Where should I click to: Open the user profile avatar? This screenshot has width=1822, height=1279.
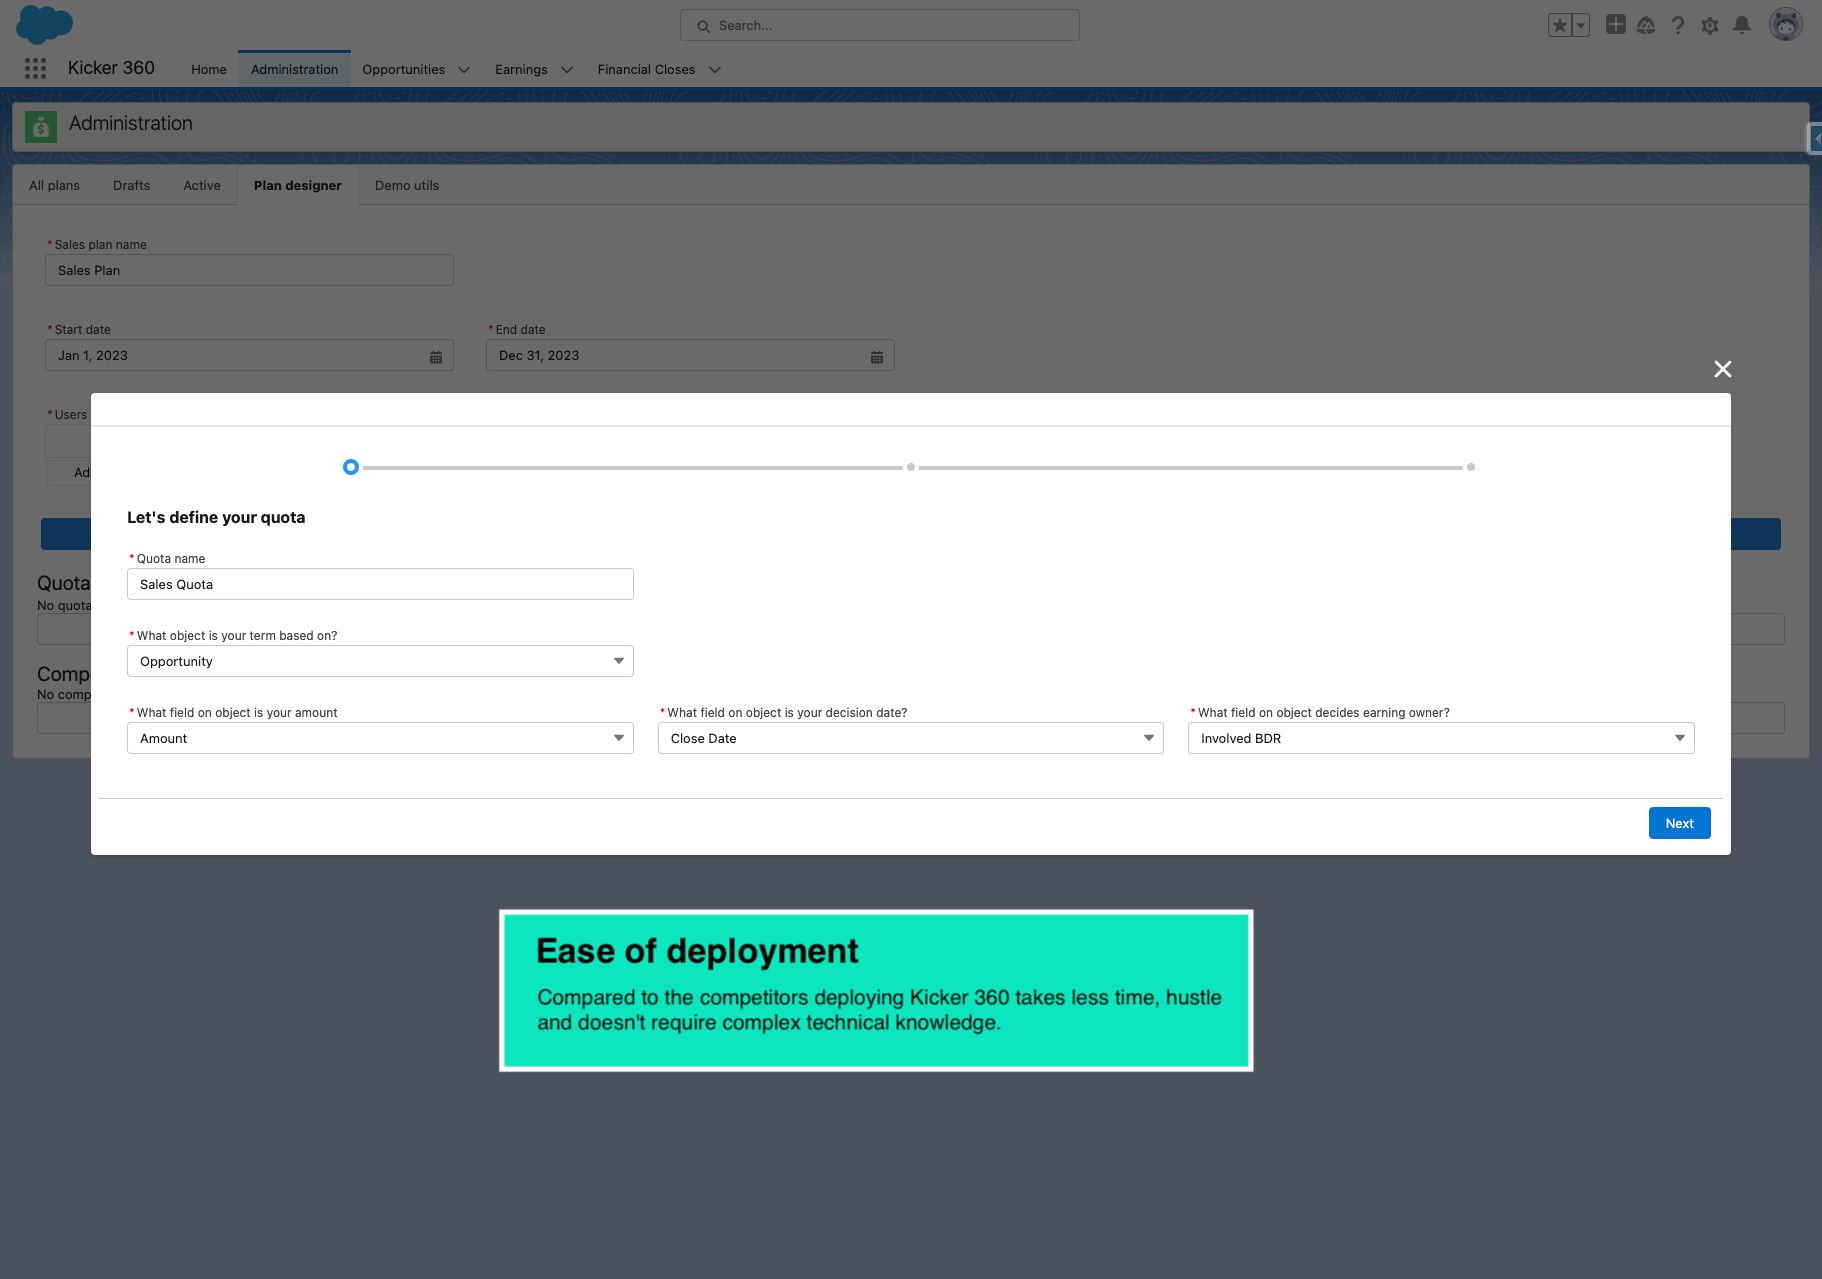pyautogui.click(x=1785, y=24)
